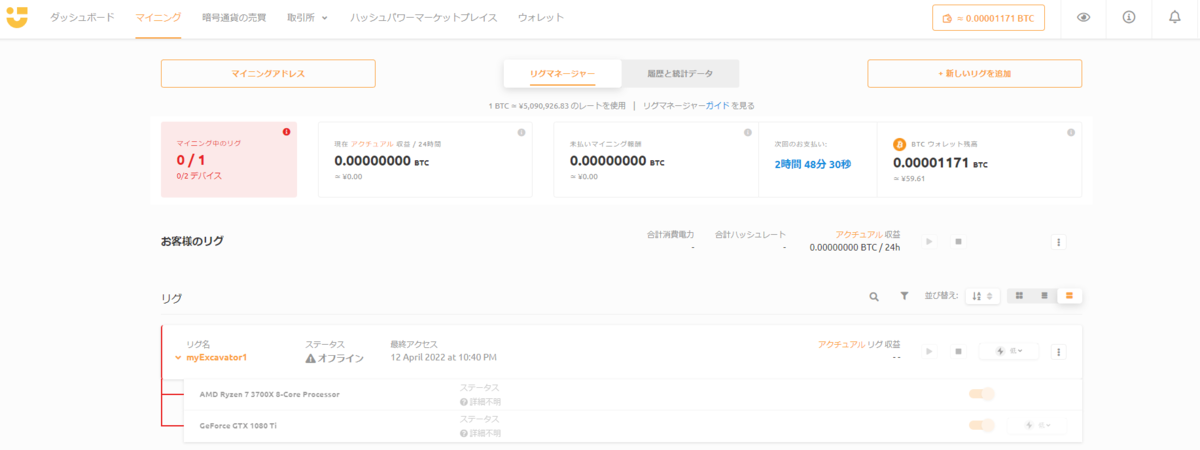Click the マイニングアドレス button

268,74
